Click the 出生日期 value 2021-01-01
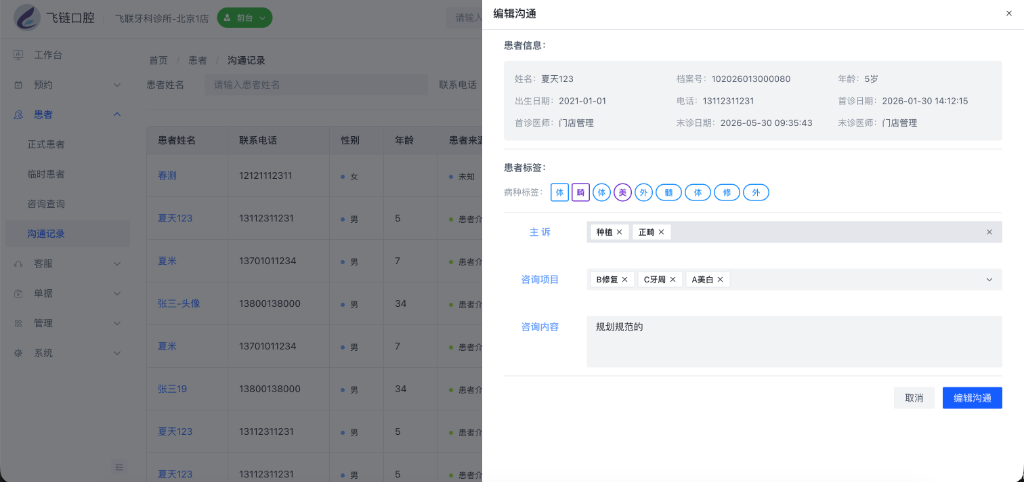Screen dimensions: 1024x482 click(583, 101)
